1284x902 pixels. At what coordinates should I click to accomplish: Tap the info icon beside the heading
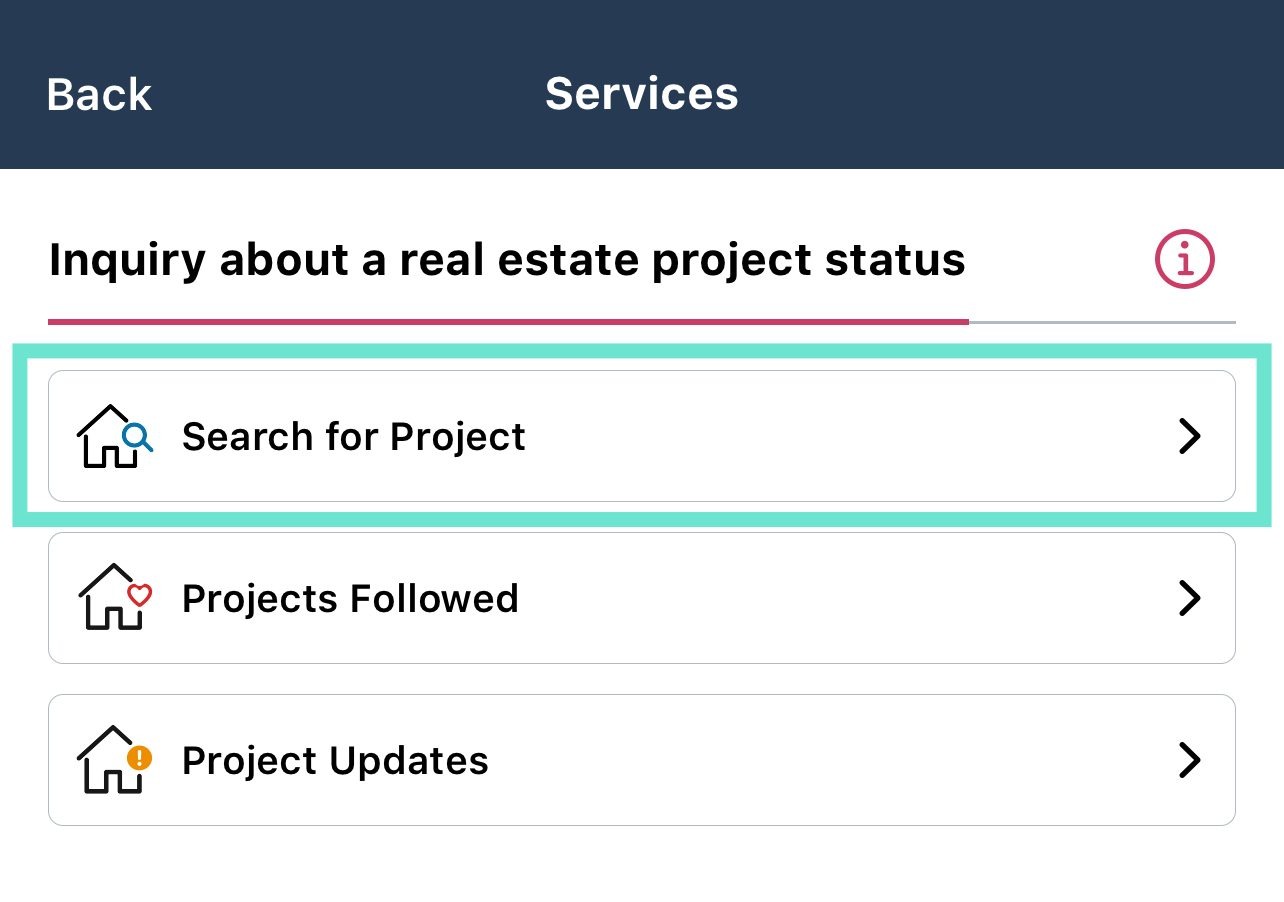point(1185,260)
